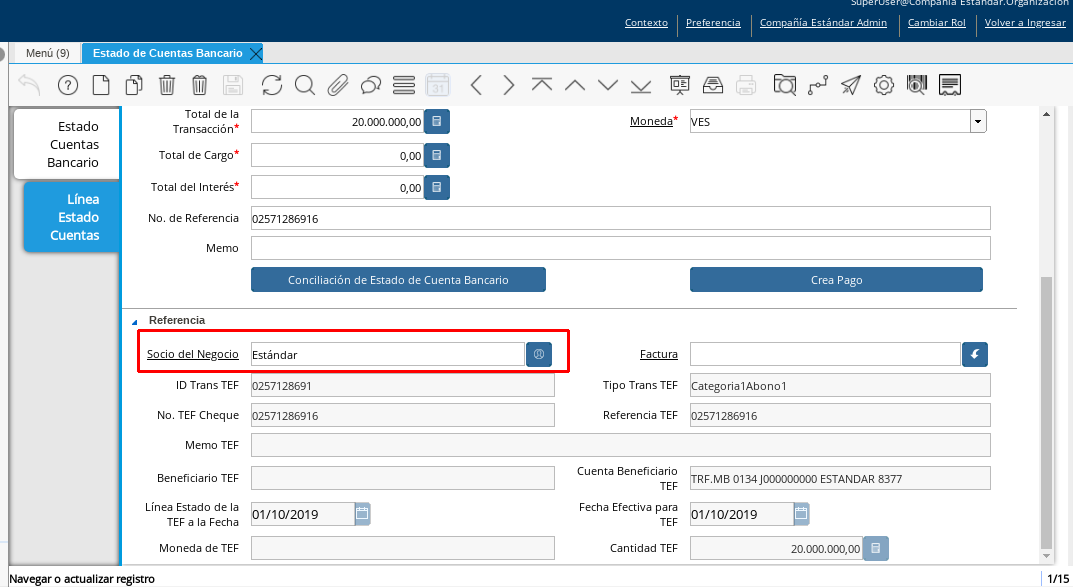Image resolution: width=1073 pixels, height=587 pixels.
Task: Open Socio del Negocio lookup button
Action: 539,354
